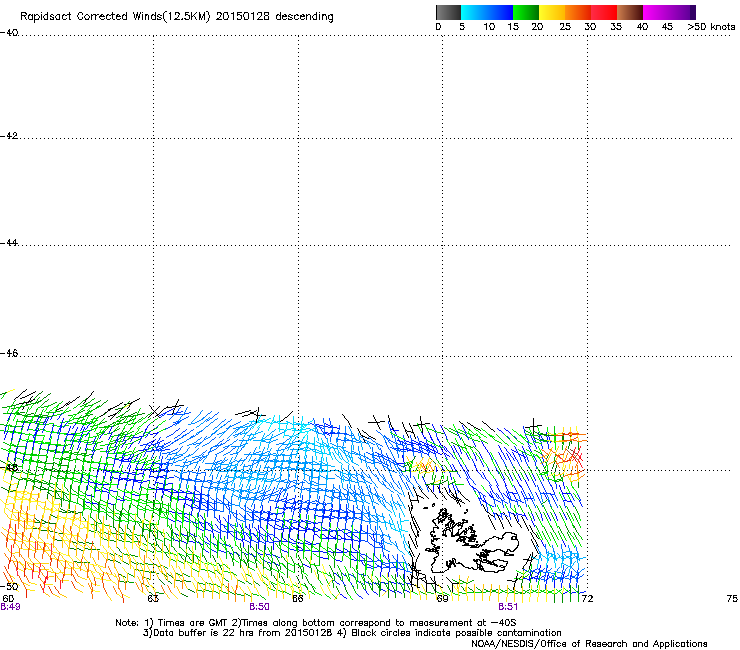Click the gray 0–5 knots color segment
Viewport: 740px width, 650px height.
(448, 12)
